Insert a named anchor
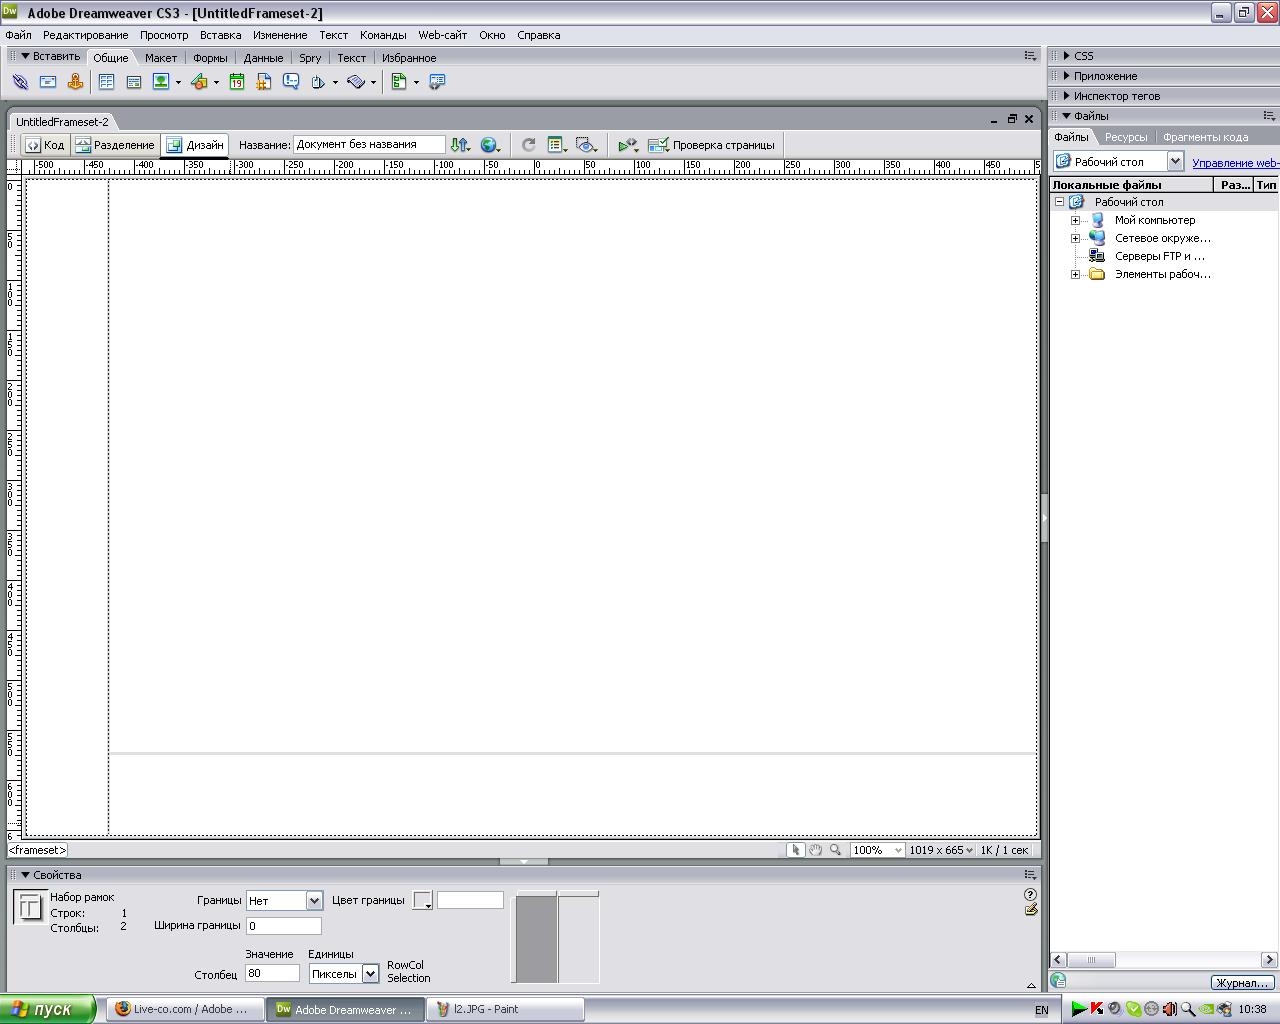The height and width of the screenshot is (1024, 1280). pos(75,82)
